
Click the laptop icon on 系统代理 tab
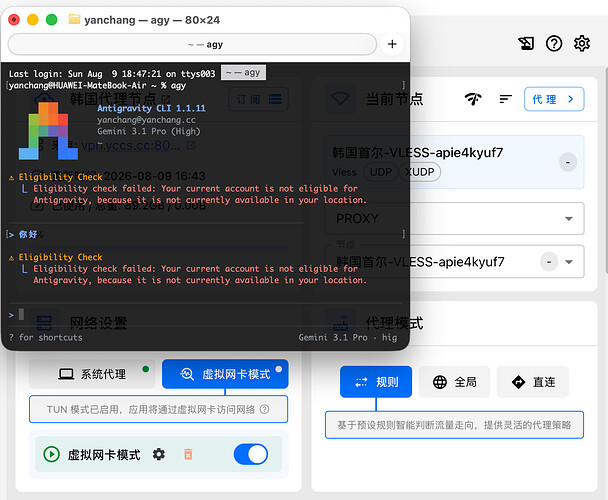click(x=66, y=374)
